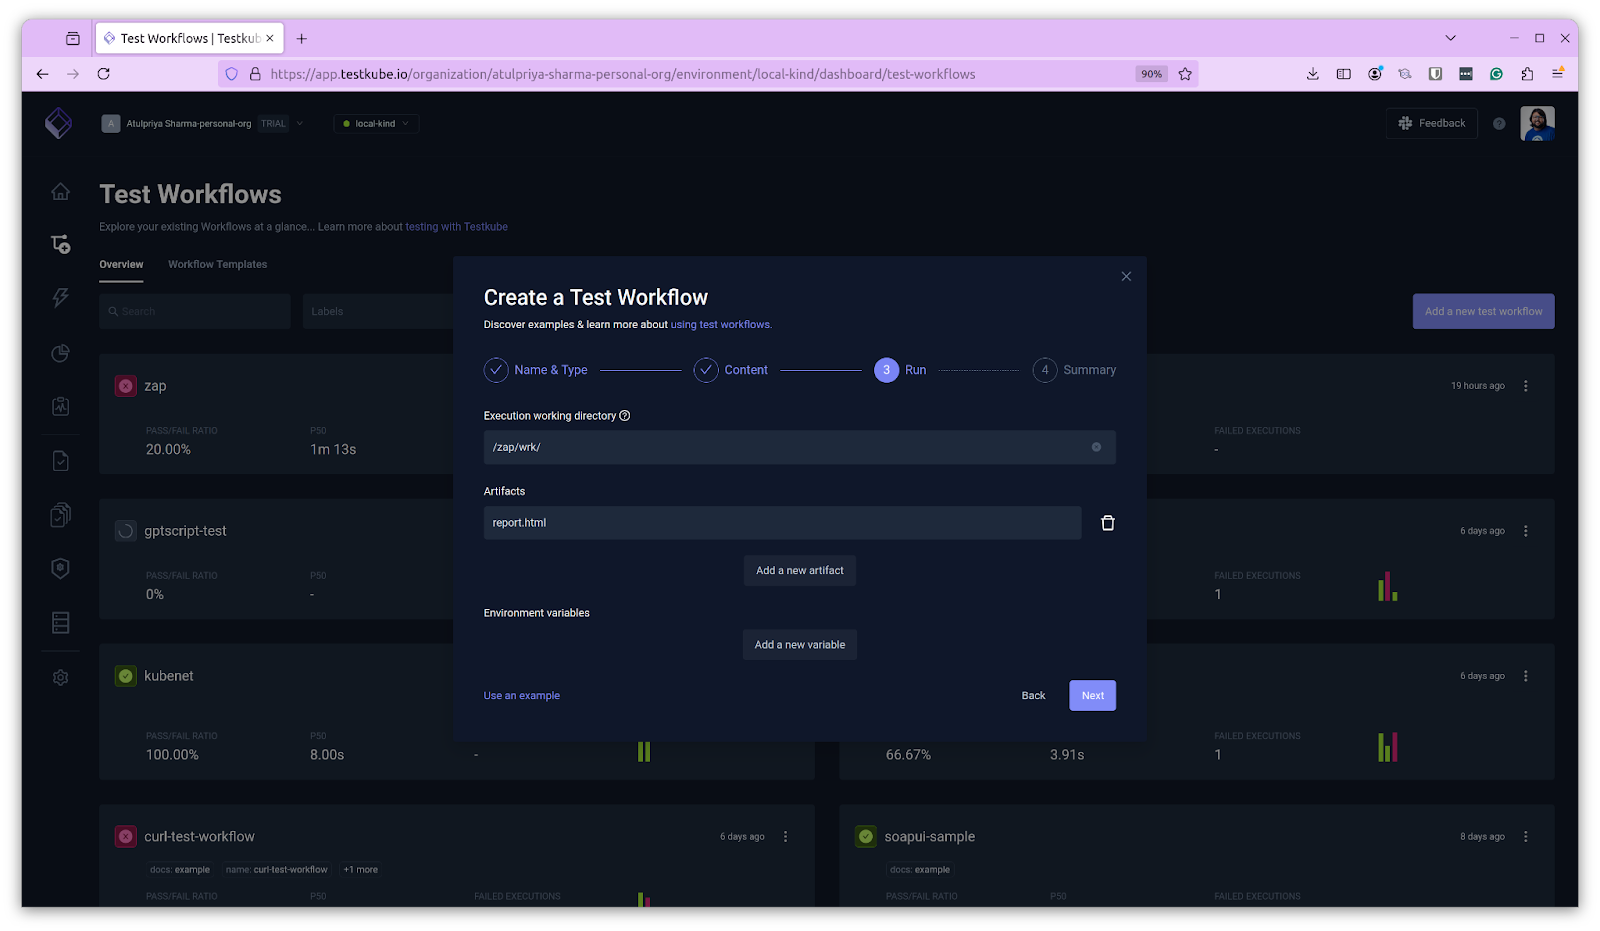List all tabs with browser chevron

[x=1450, y=38]
